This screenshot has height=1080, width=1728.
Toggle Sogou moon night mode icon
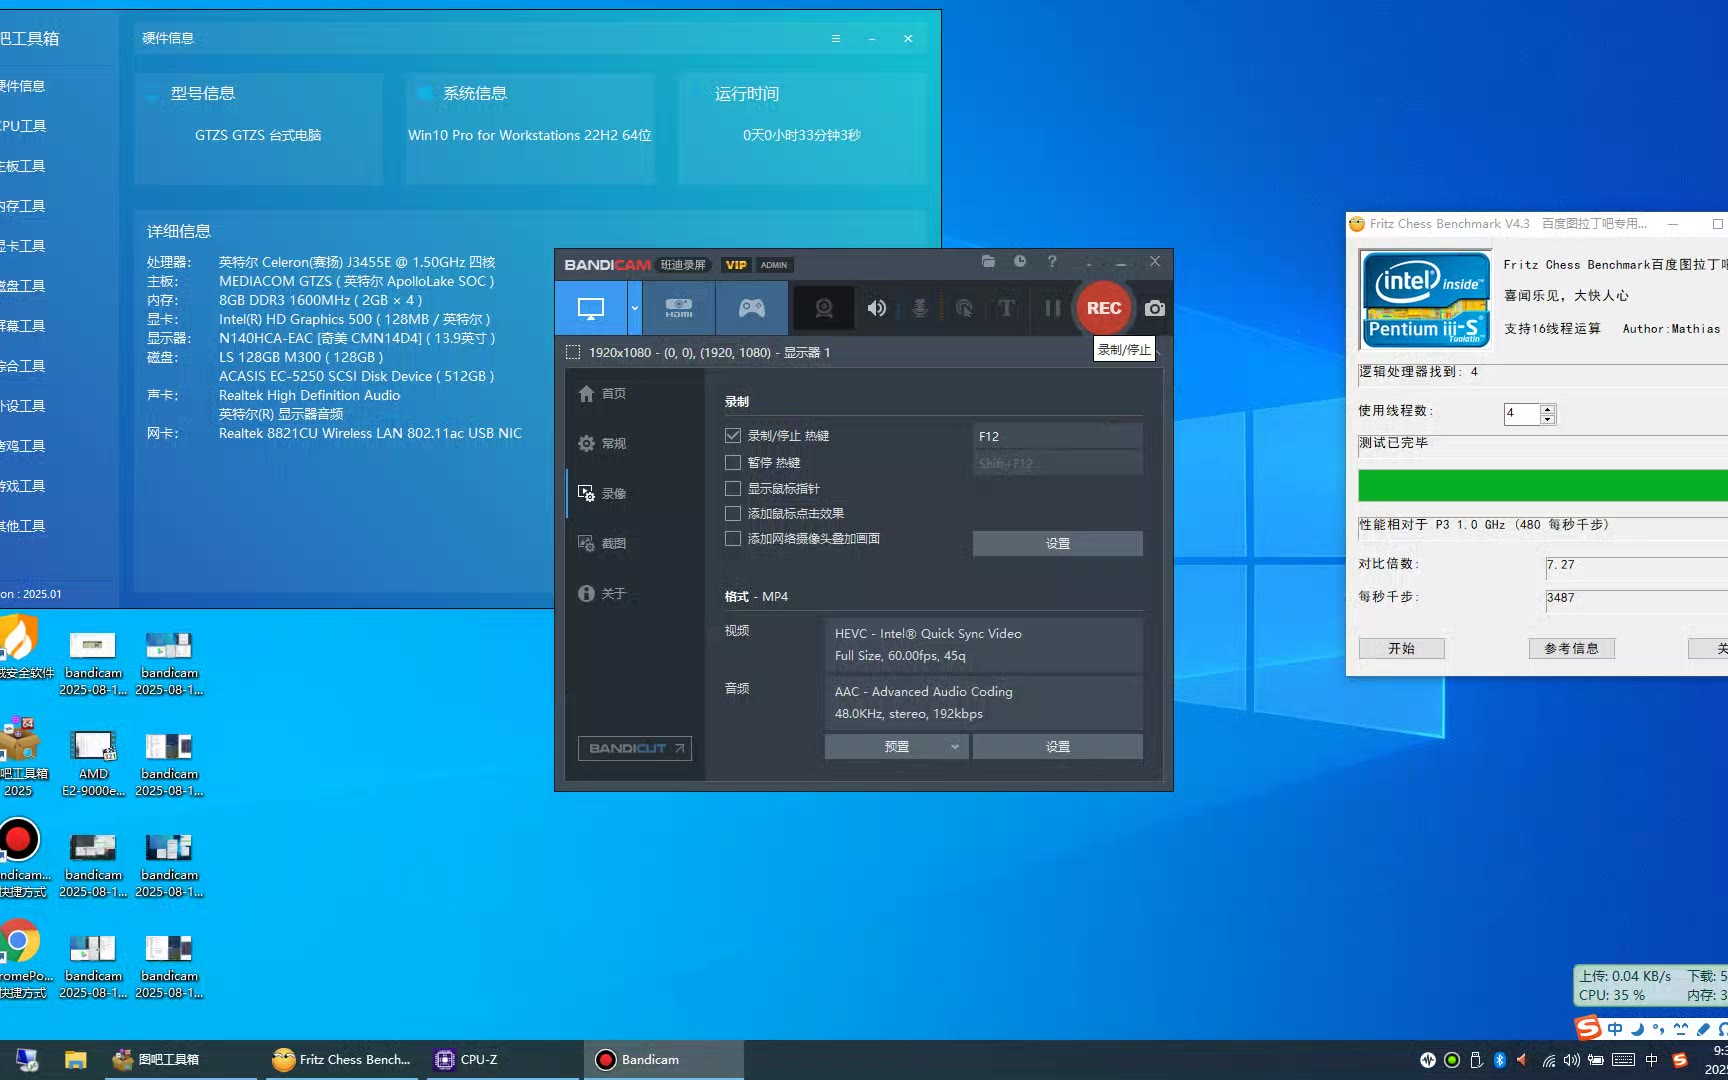1637,1029
